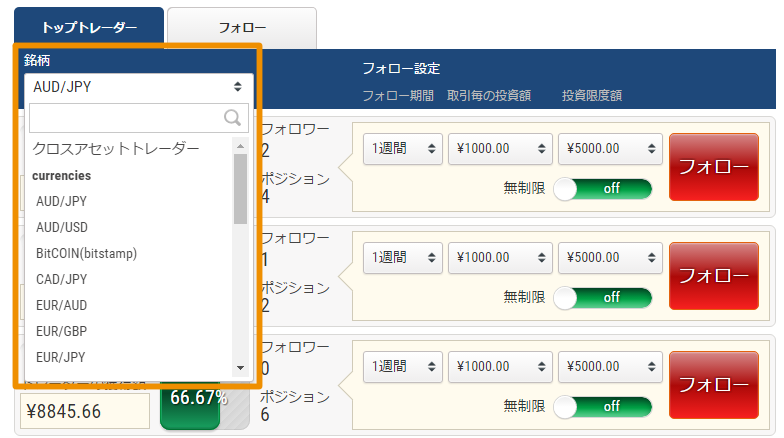Click red フォロー button in third trader row
The width and height of the screenshot is (784, 438).
pos(714,384)
